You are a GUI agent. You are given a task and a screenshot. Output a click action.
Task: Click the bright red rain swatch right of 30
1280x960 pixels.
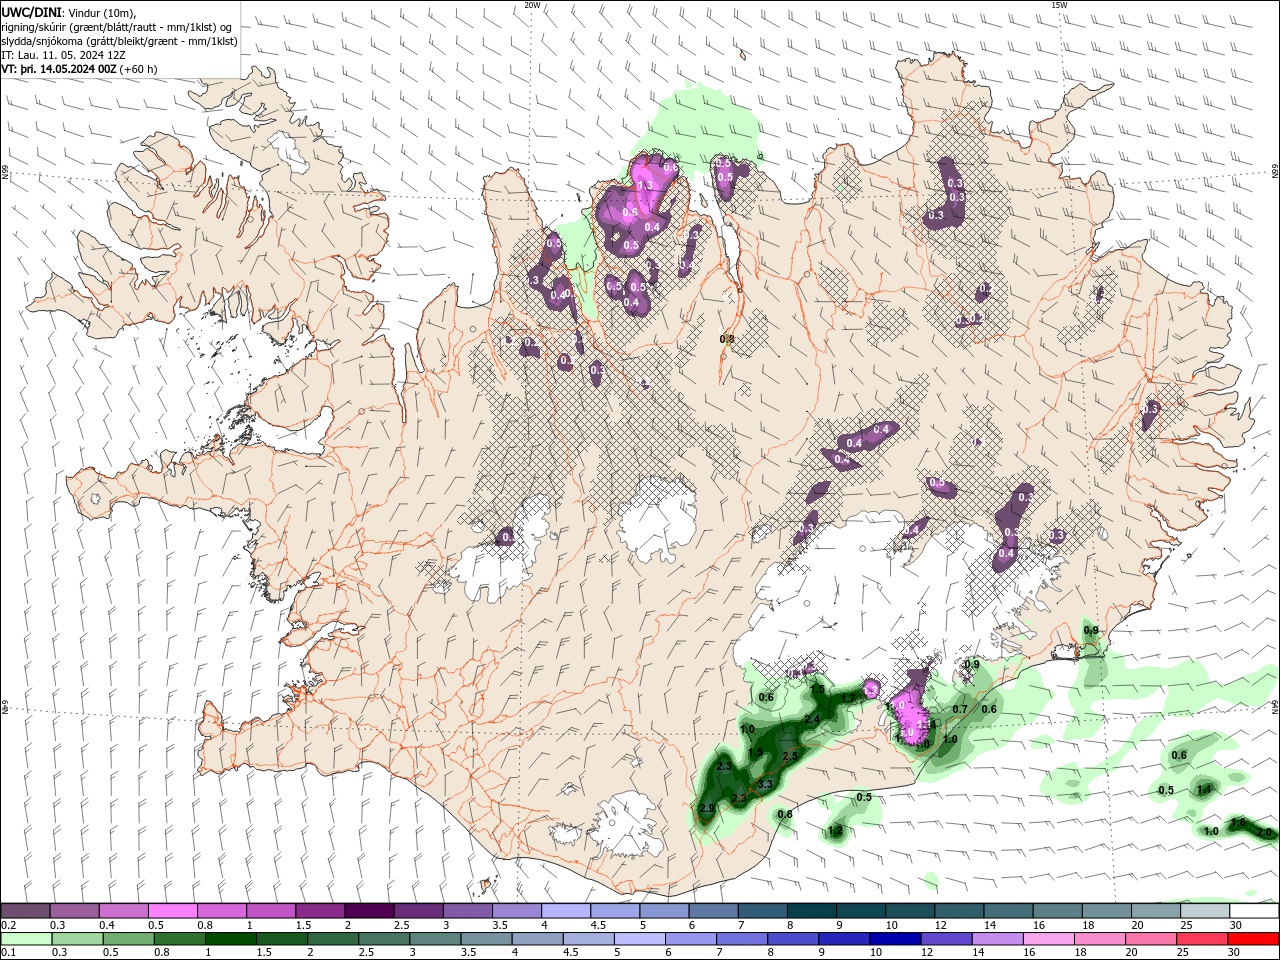(1253, 939)
